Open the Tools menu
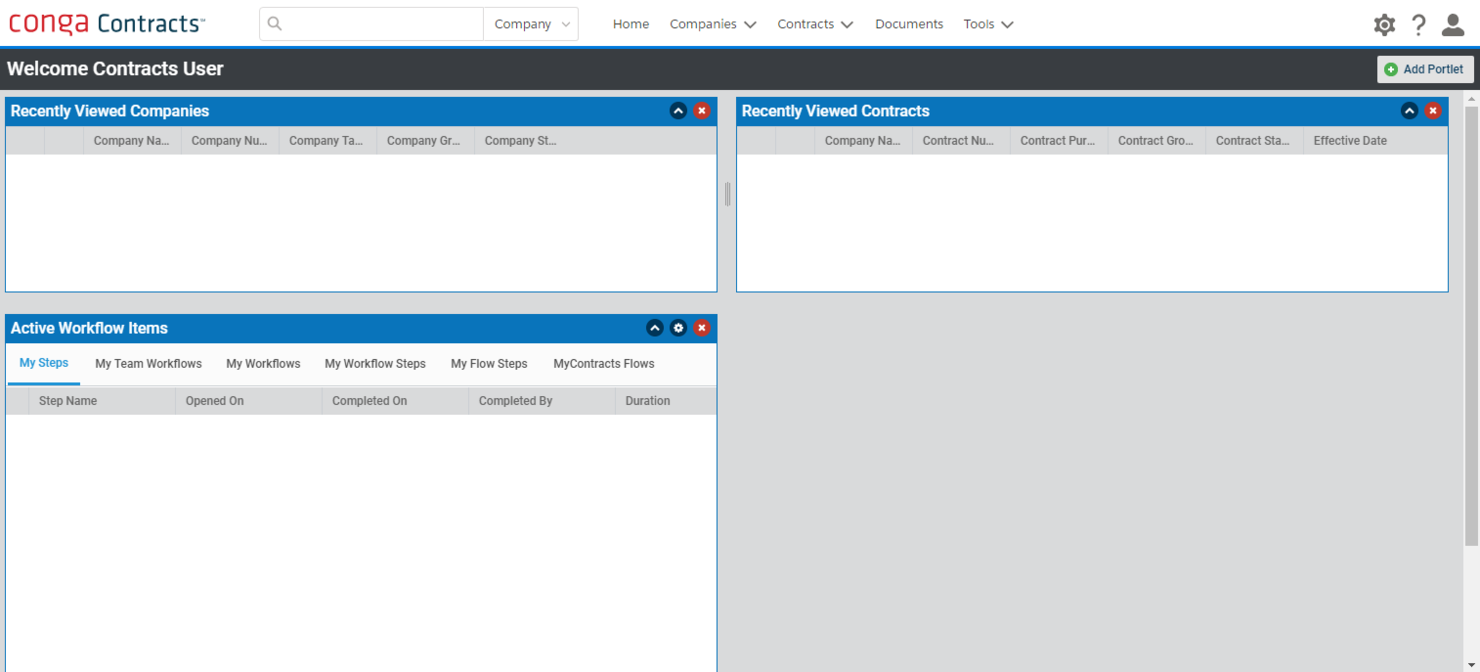The width and height of the screenshot is (1480, 672). pos(987,24)
